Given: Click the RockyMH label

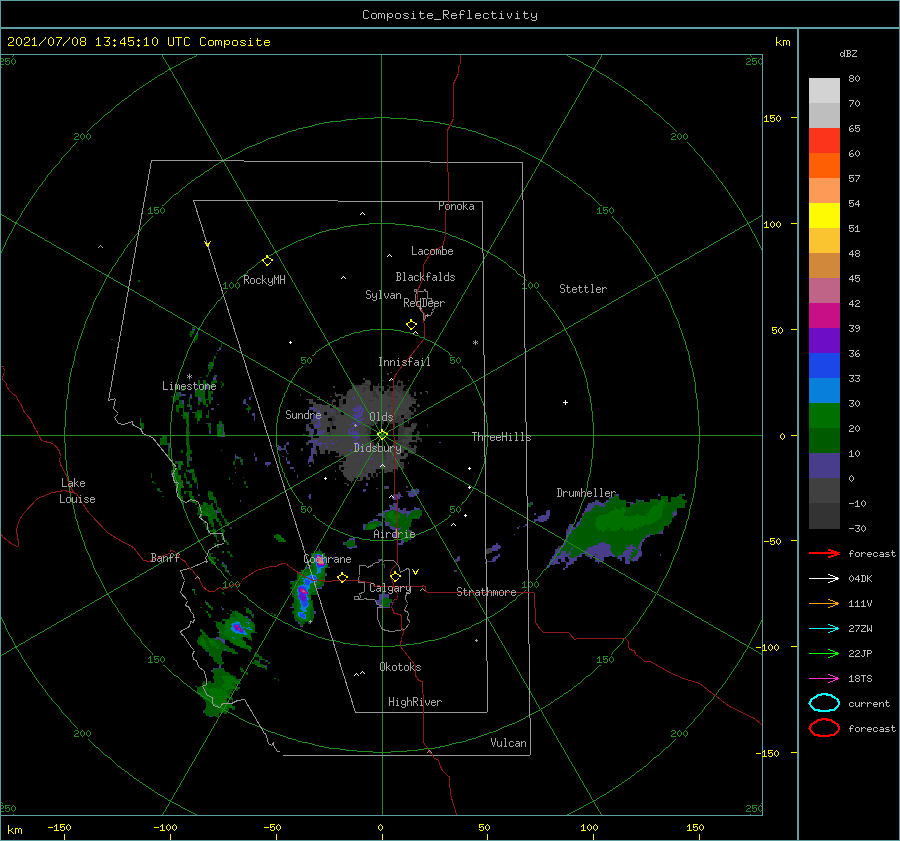Looking at the screenshot, I should point(264,280).
